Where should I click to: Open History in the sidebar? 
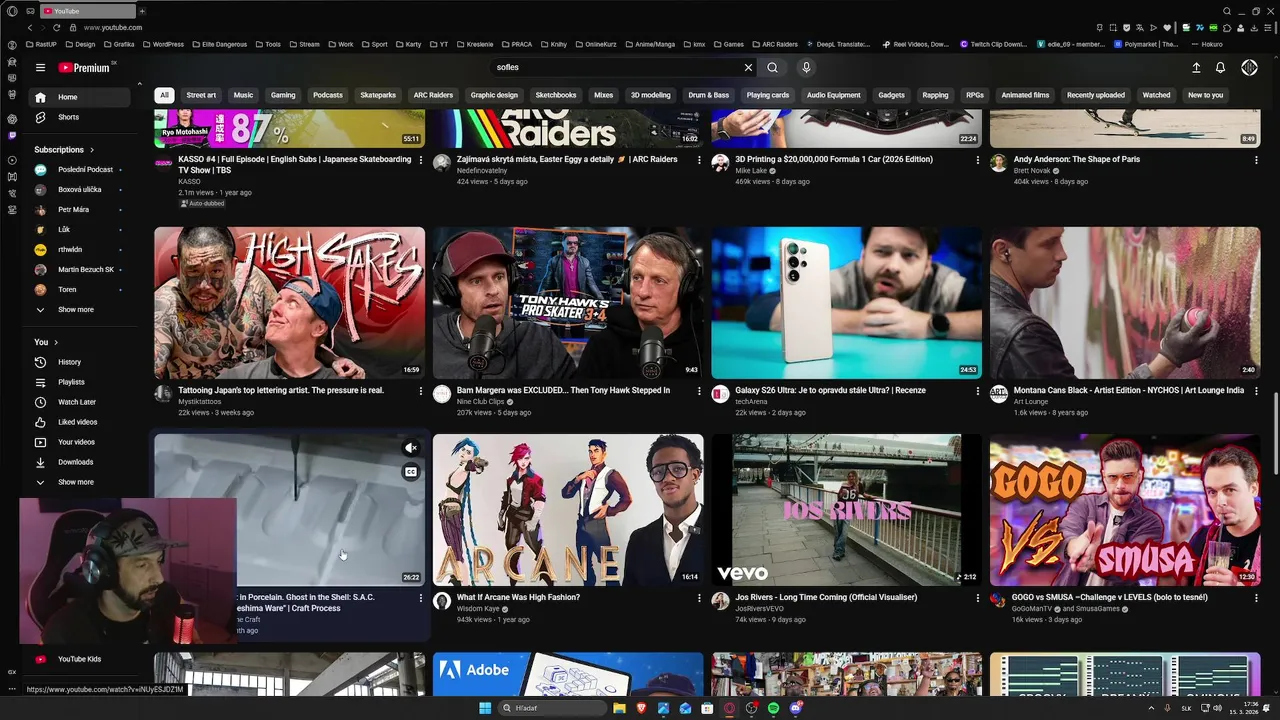click(x=80, y=362)
